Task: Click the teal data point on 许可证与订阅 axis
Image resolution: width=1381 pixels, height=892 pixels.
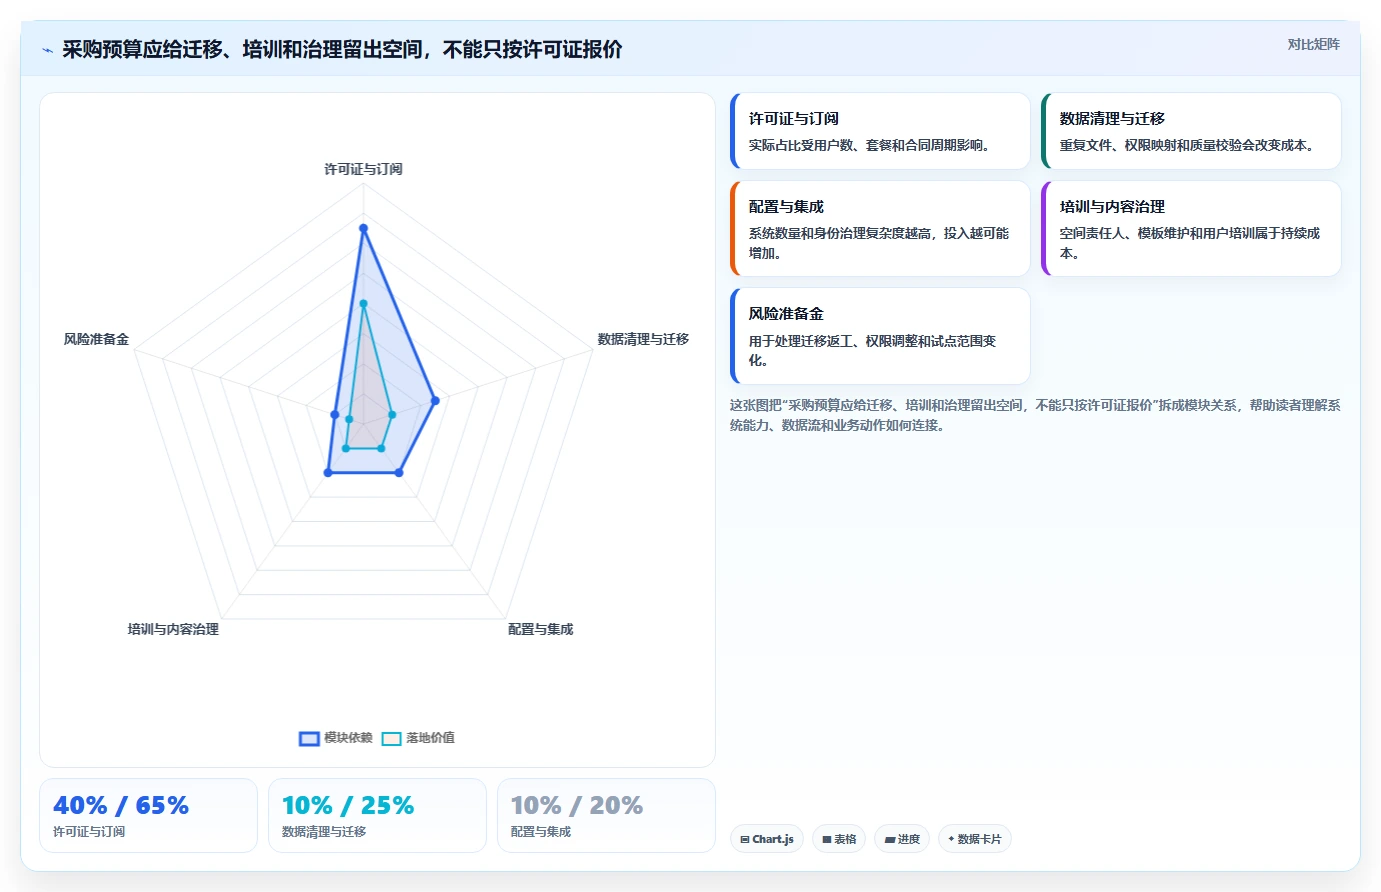Action: (363, 304)
